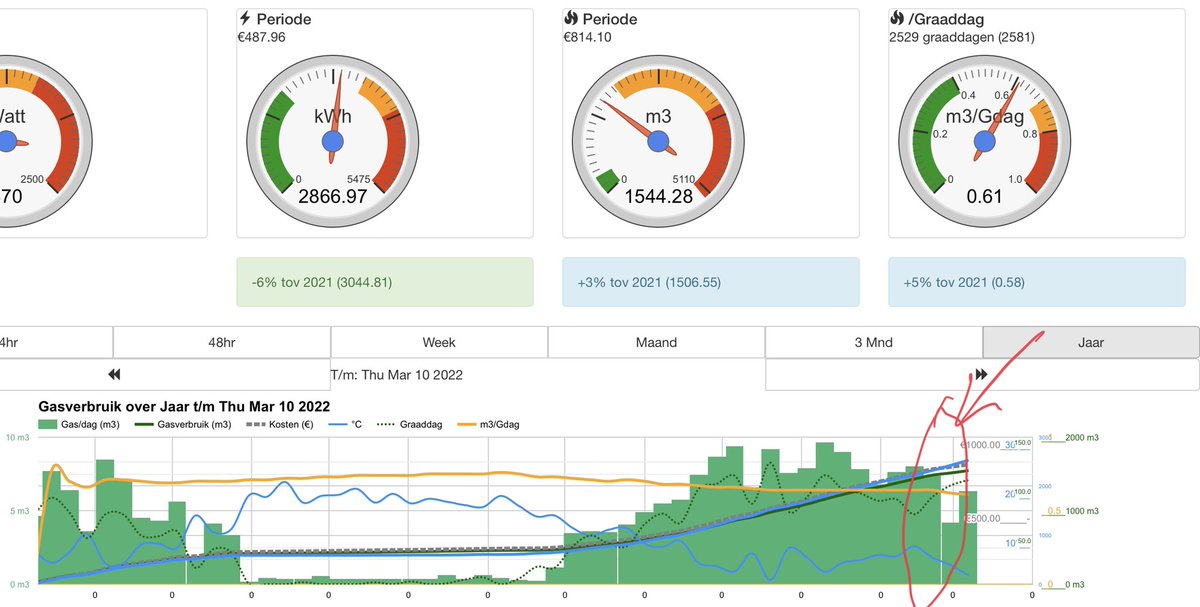Image resolution: width=1200 pixels, height=607 pixels.
Task: Select the partly visible 4hr period tab
Action: (56, 342)
